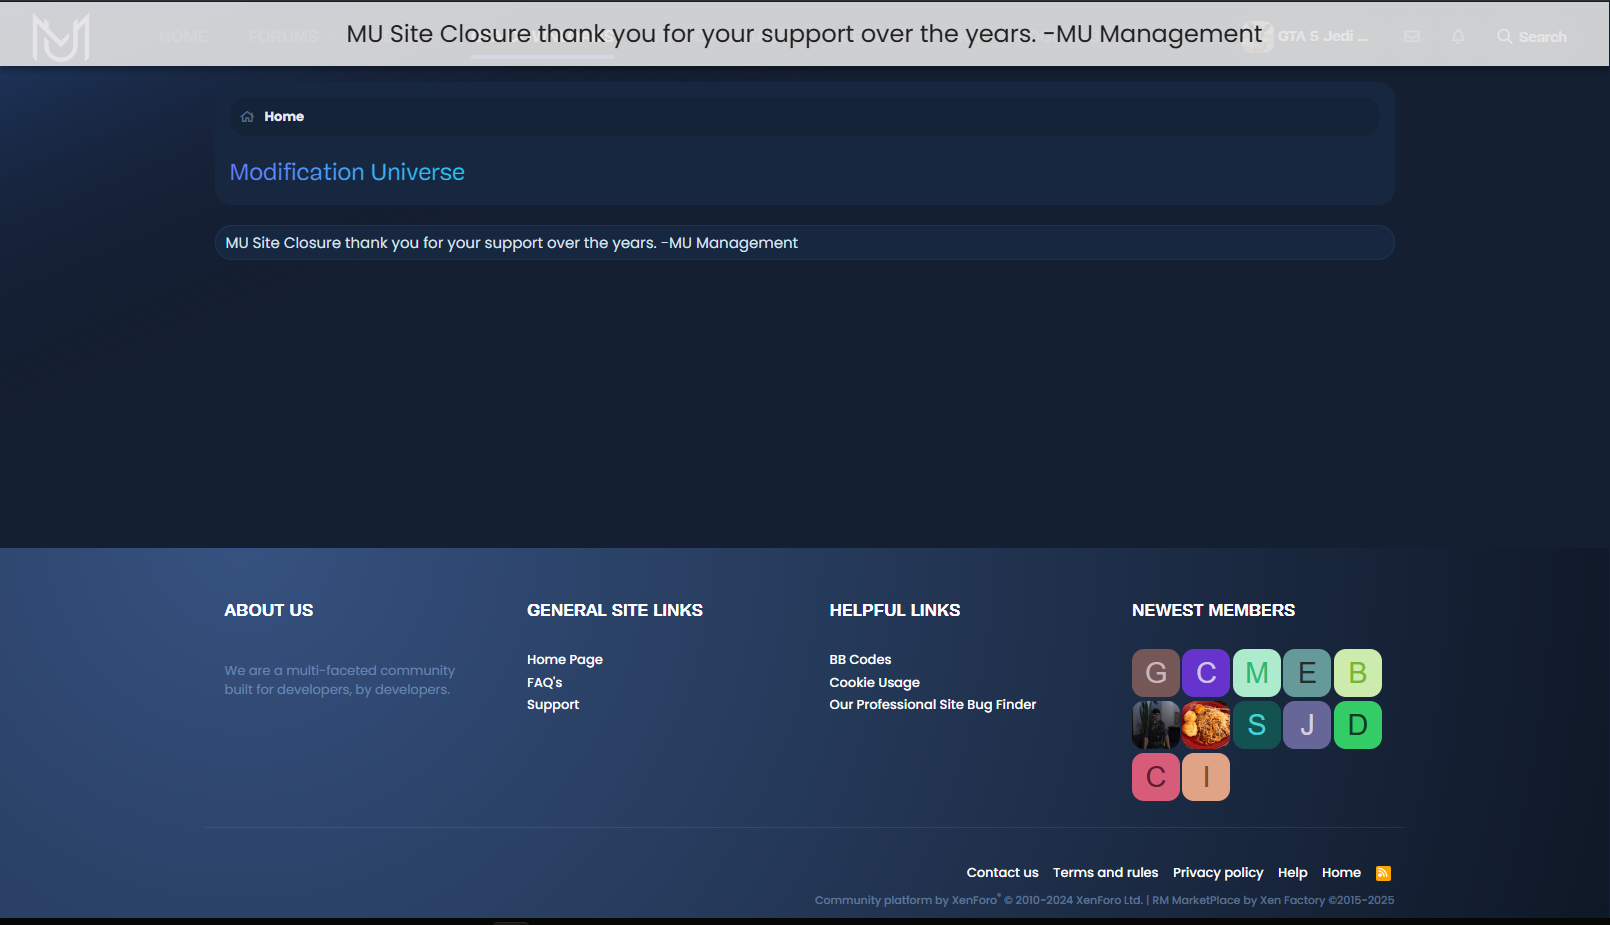Click the GENERAL SITE LINKS heading
This screenshot has width=1610, height=925.
[x=615, y=610]
